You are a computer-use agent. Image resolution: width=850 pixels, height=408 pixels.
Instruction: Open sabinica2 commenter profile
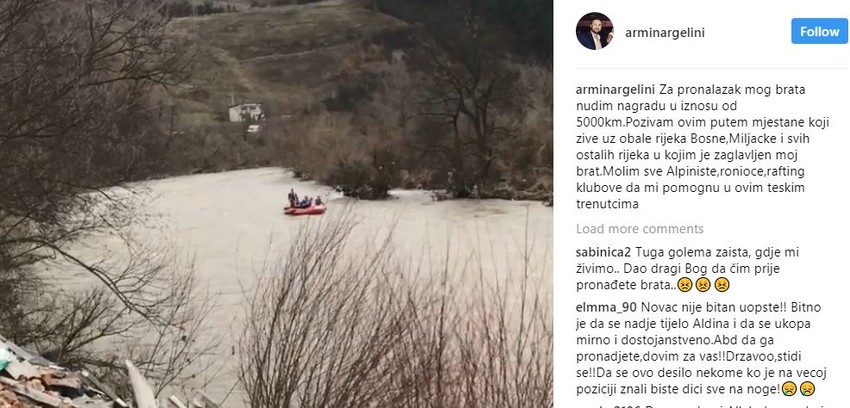pos(603,252)
